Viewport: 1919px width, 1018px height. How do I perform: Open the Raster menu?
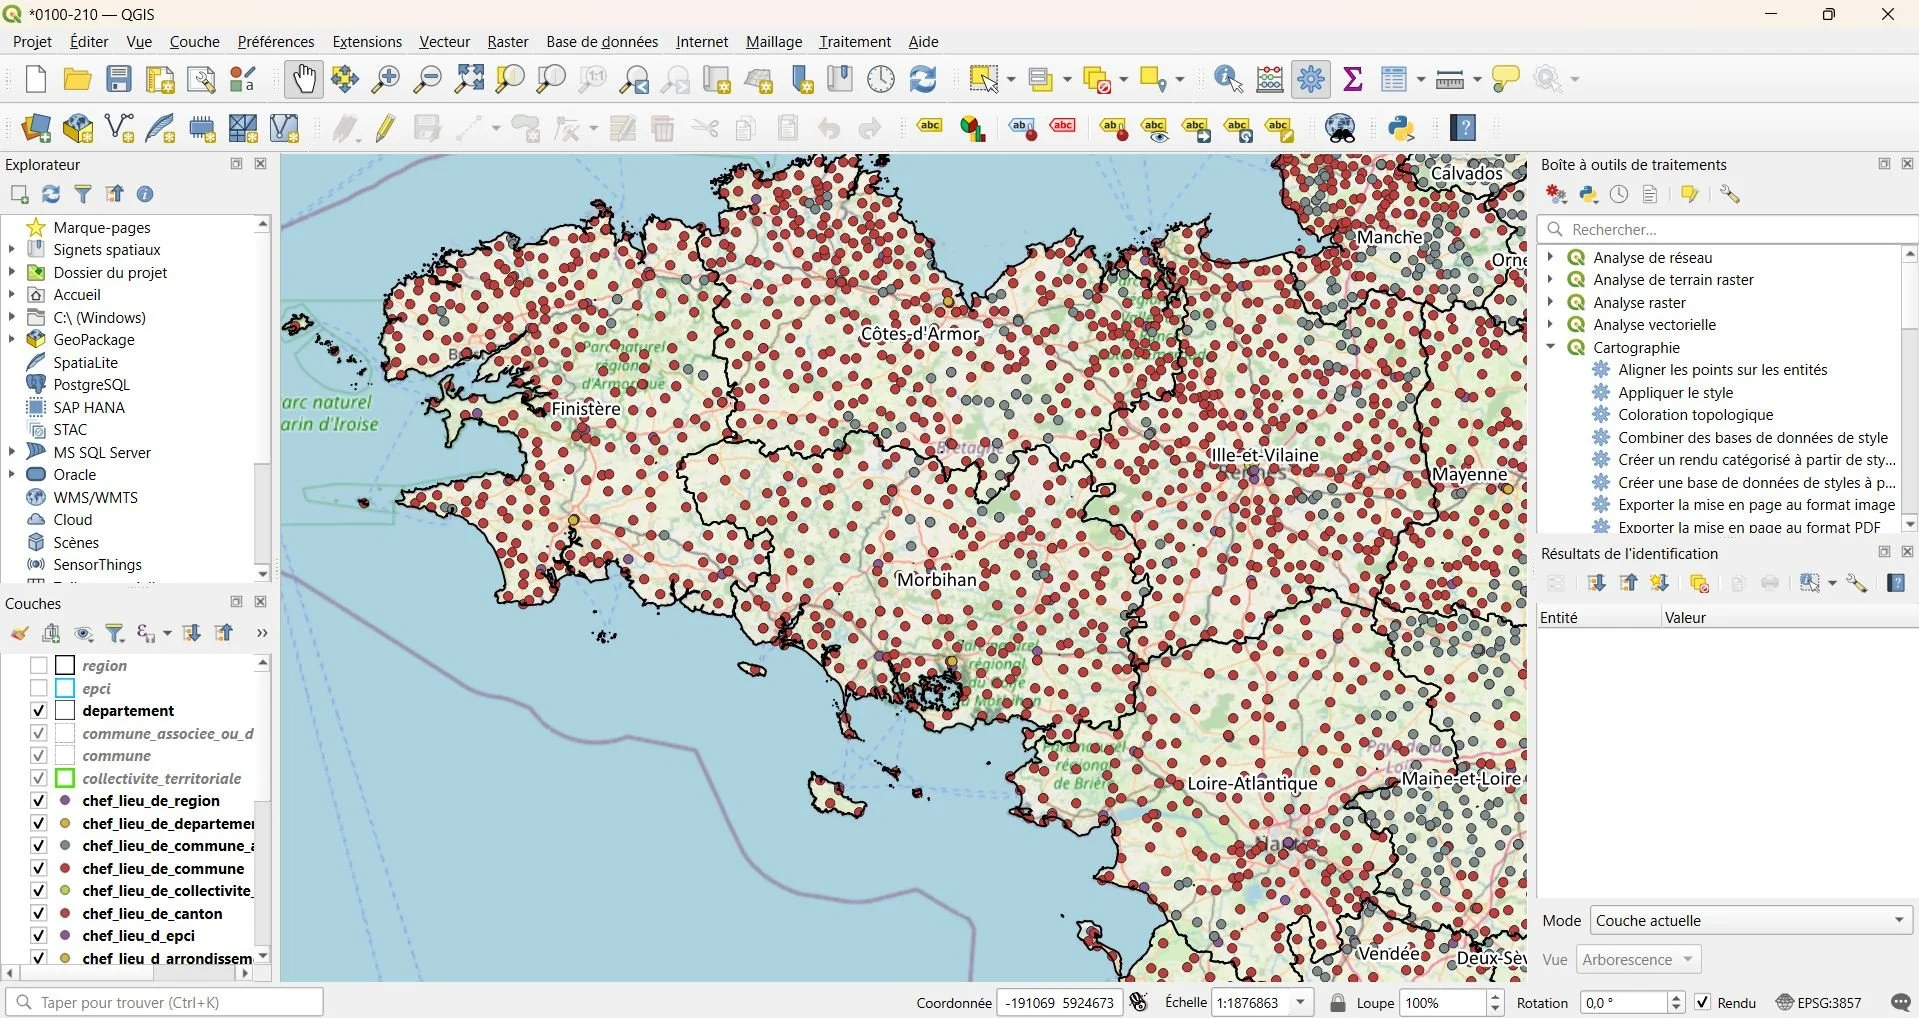(x=507, y=41)
